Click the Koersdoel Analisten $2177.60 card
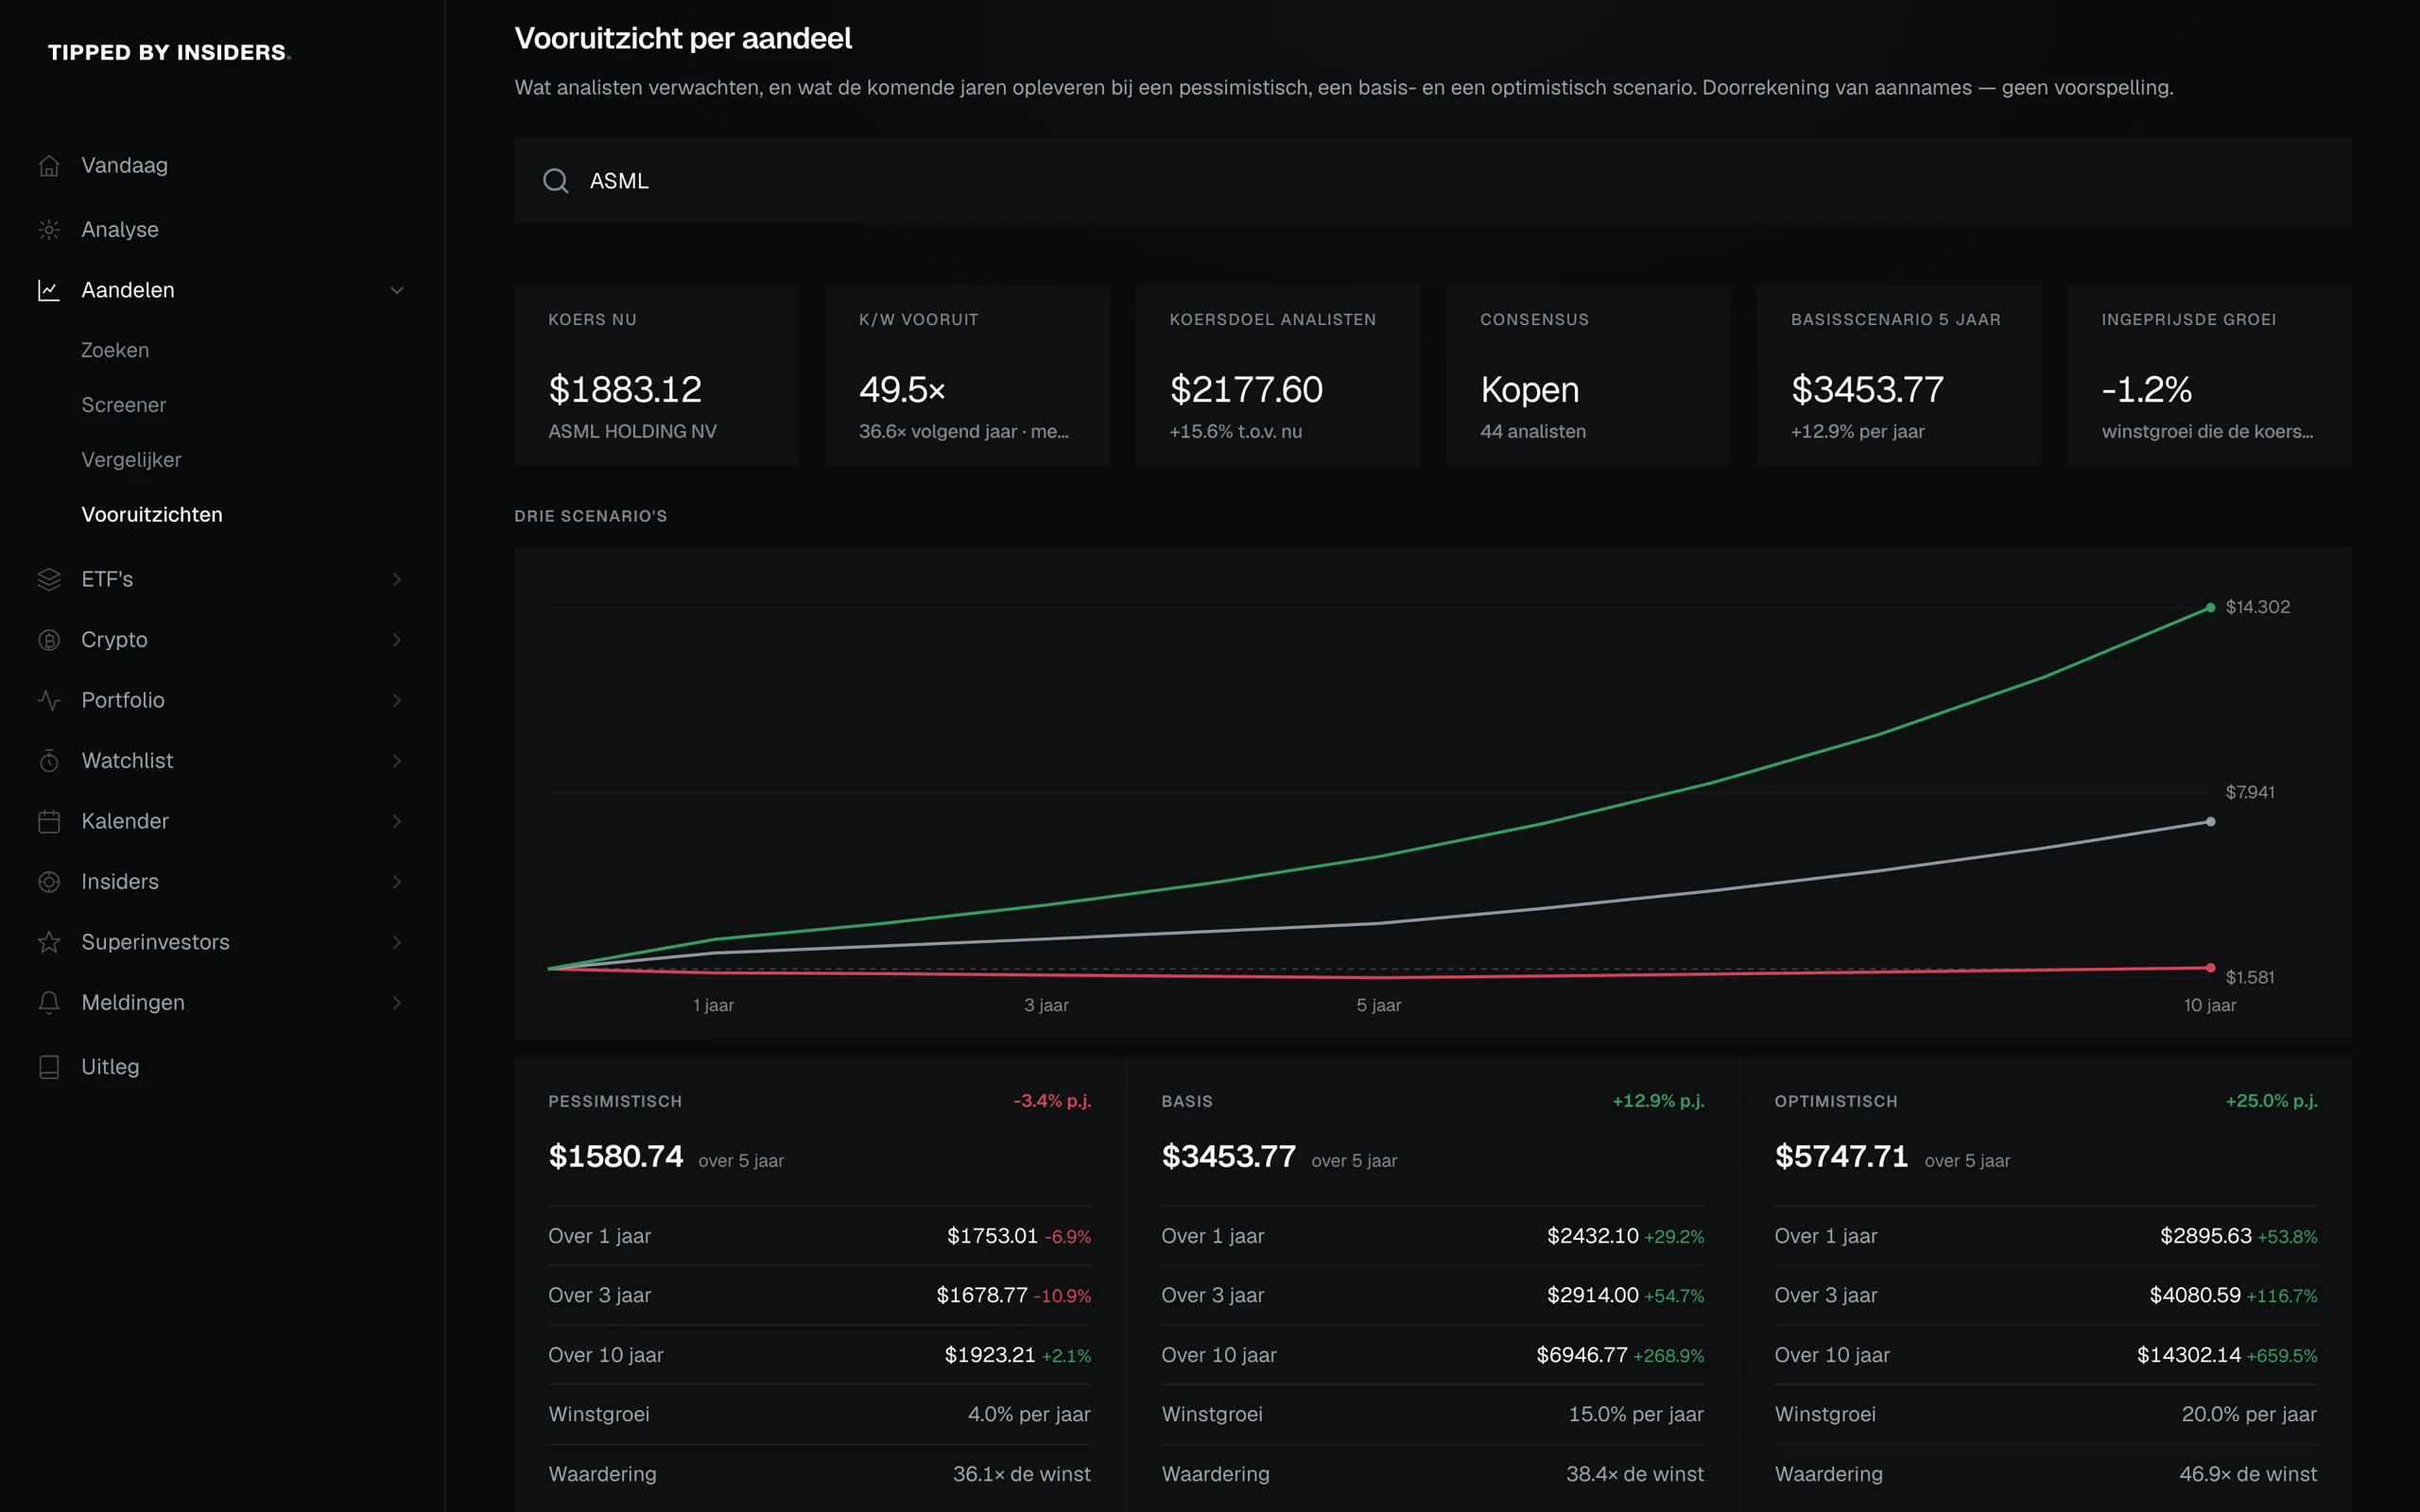This screenshot has width=2420, height=1512. click(x=1277, y=376)
